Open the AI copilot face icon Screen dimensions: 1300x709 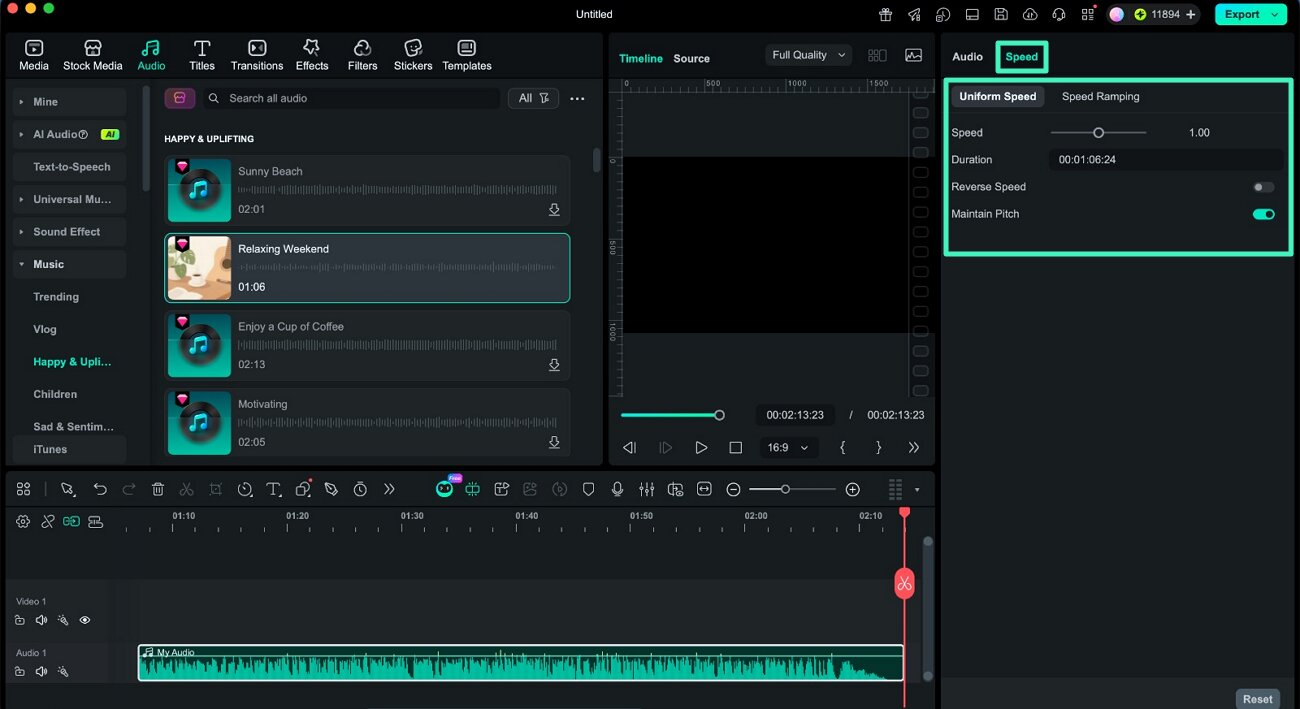click(444, 489)
